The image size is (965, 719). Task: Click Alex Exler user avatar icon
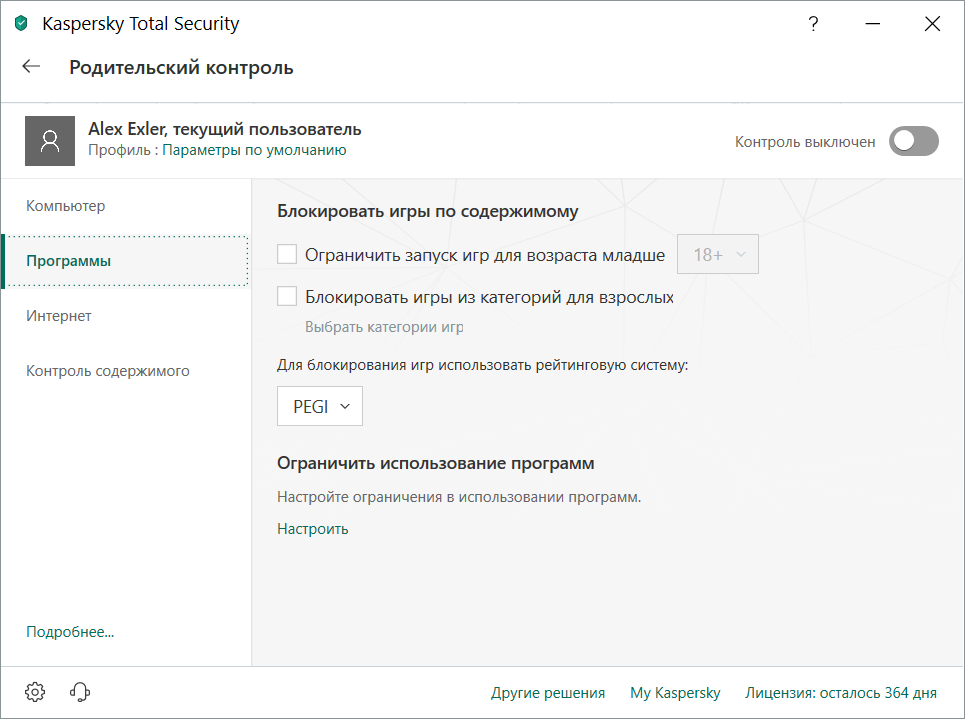pos(50,141)
